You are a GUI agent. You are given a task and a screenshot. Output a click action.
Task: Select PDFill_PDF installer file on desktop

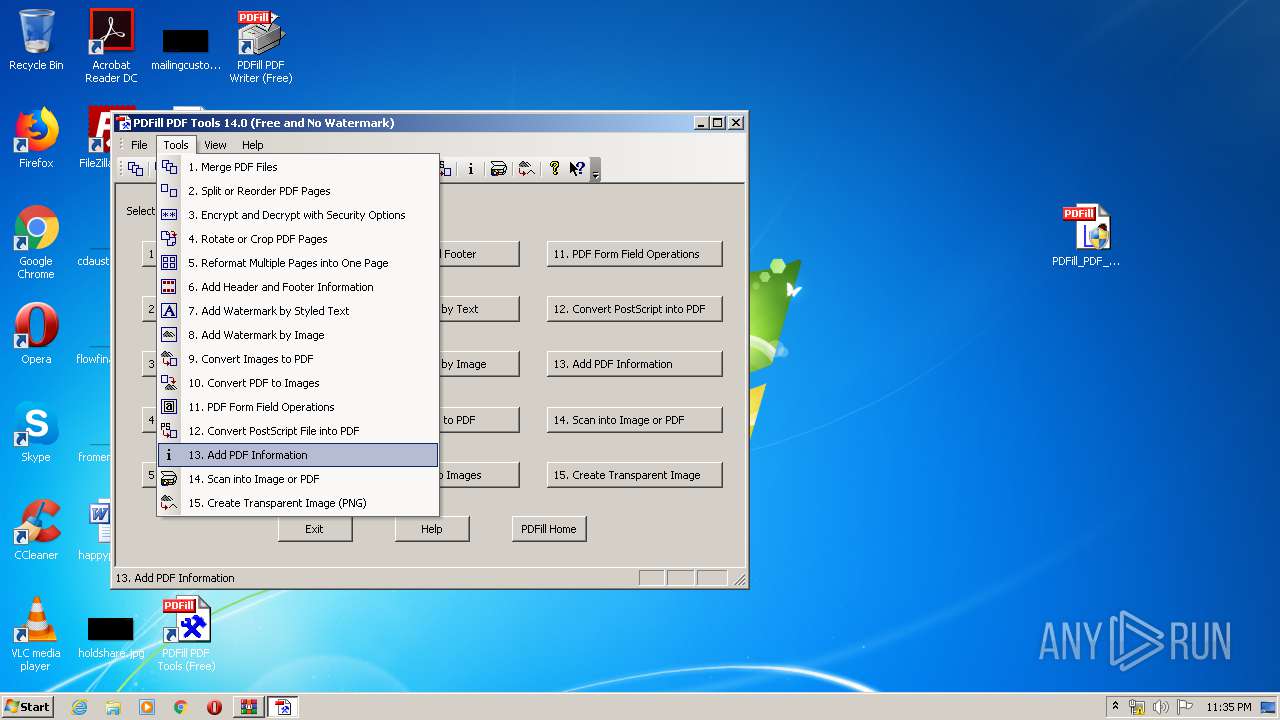[x=1086, y=236]
